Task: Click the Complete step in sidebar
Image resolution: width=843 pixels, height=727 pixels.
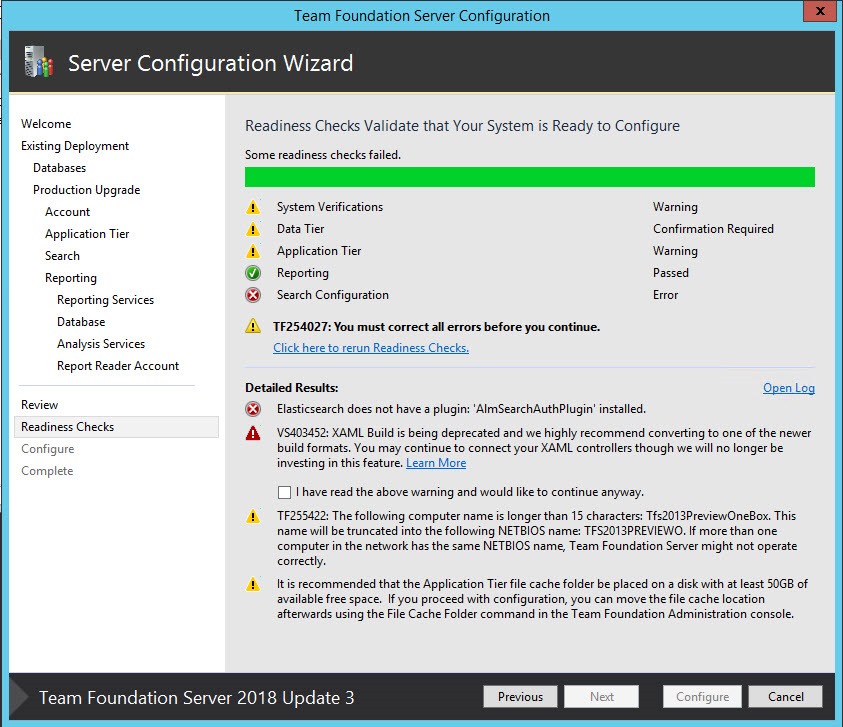Action: pyautogui.click(x=47, y=471)
